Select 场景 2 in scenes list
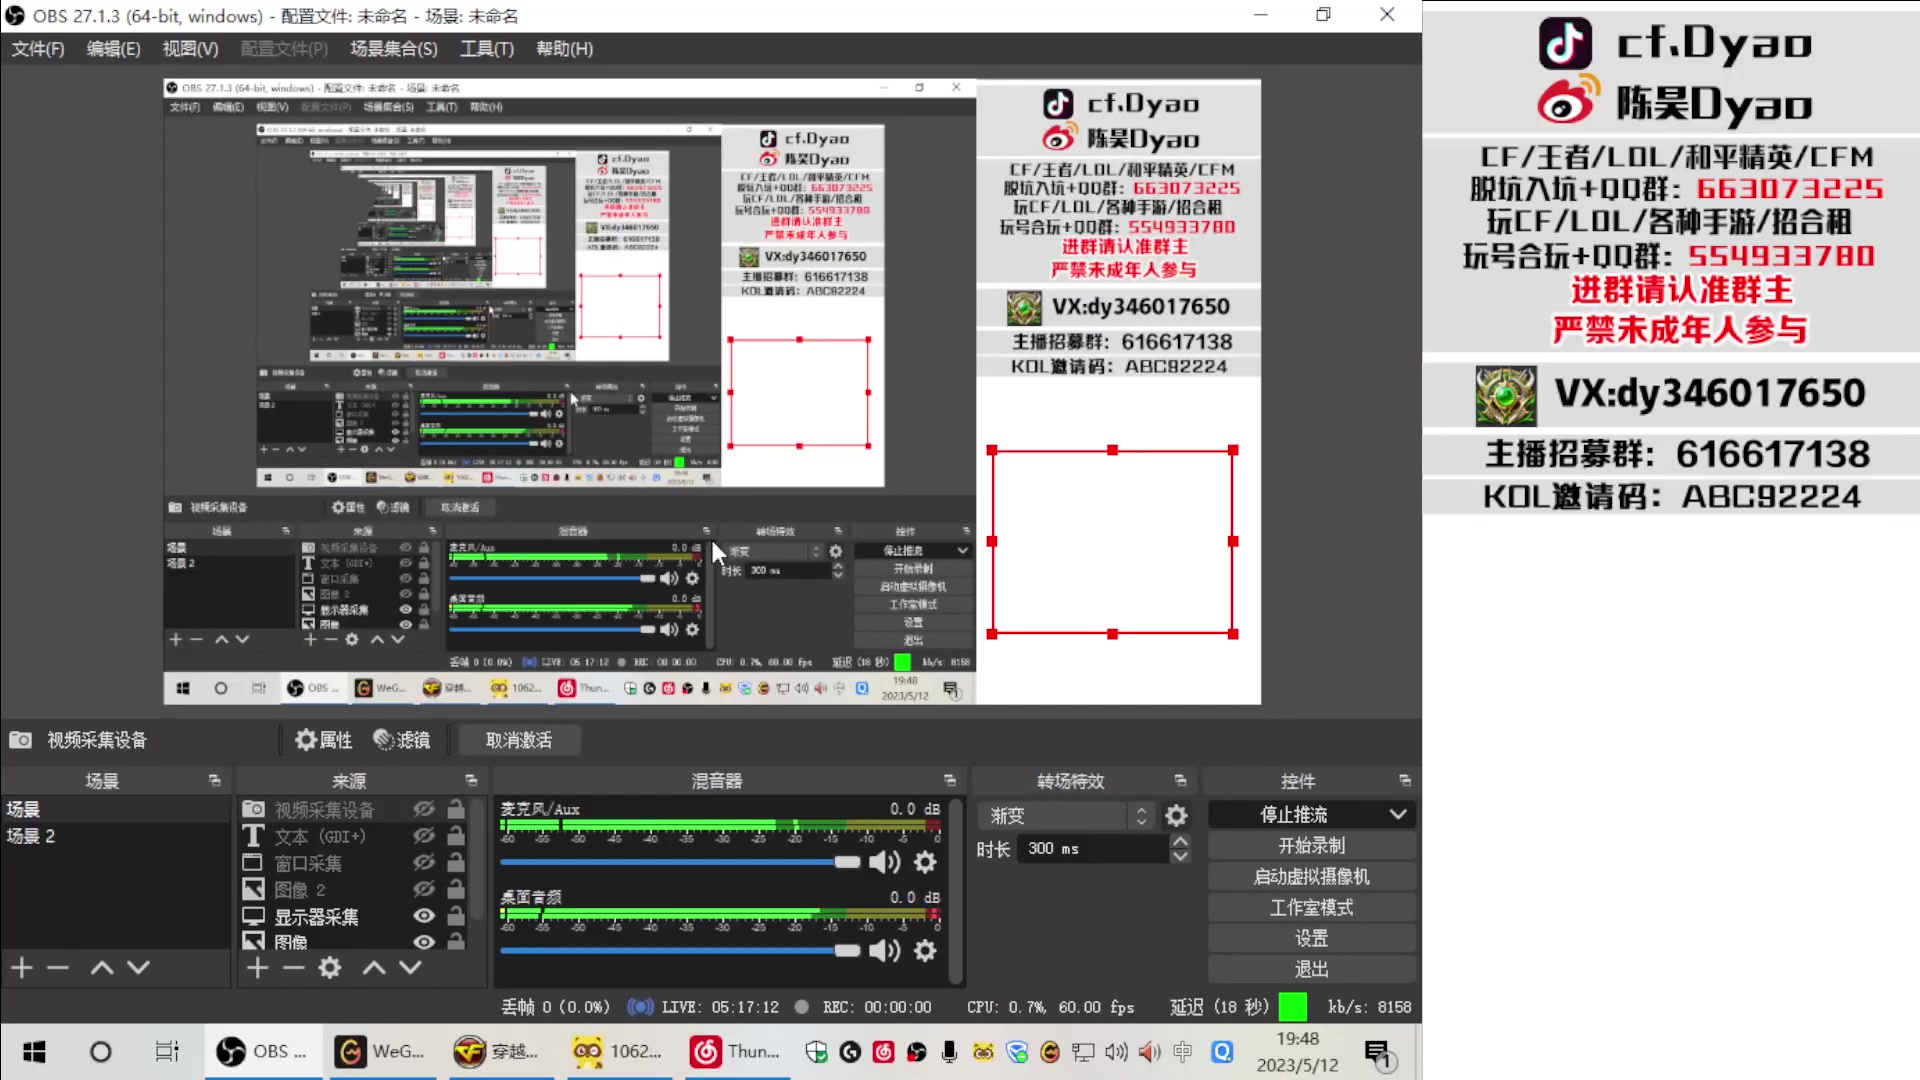 [115, 836]
